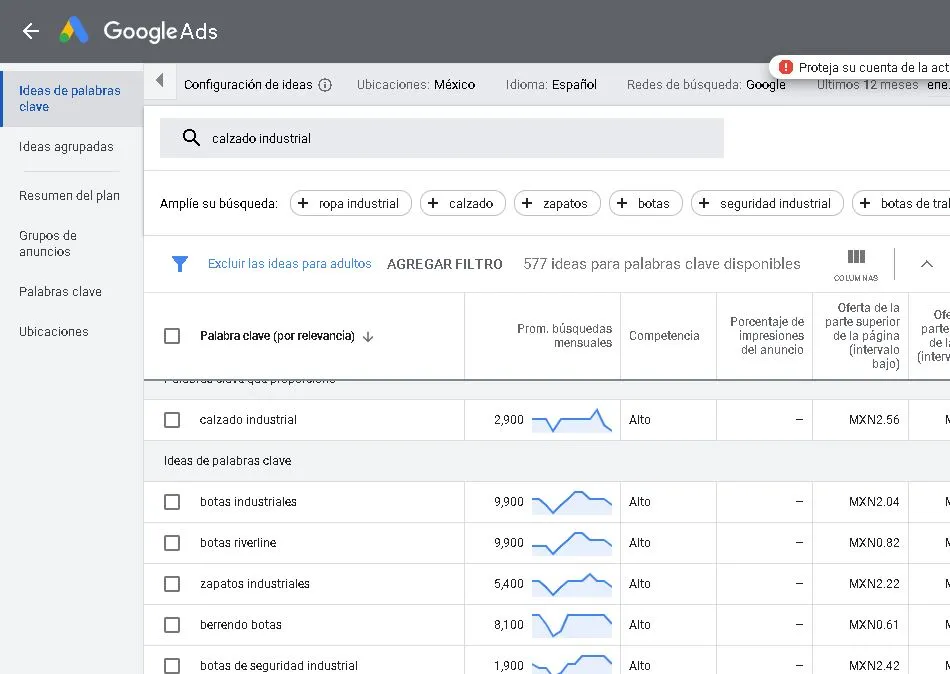
Task: Open the Últimos 12 meses date range
Action: point(882,85)
